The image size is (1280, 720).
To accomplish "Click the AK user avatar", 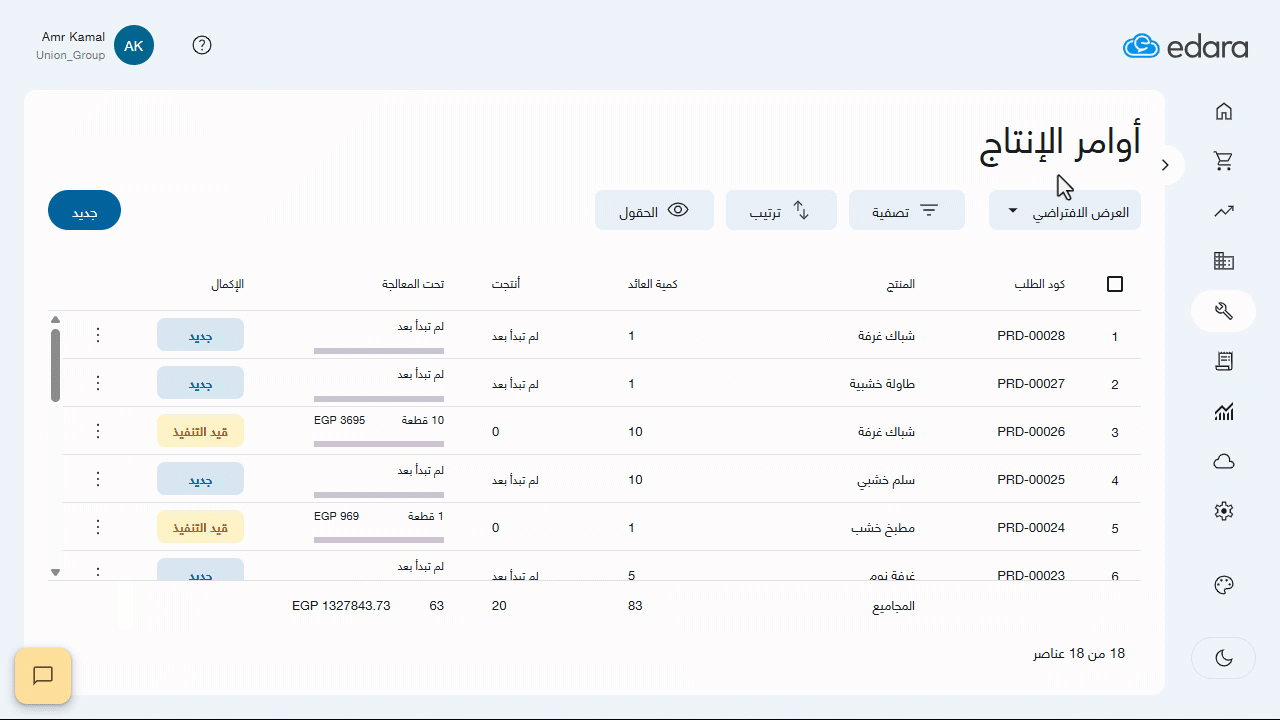I will (134, 45).
